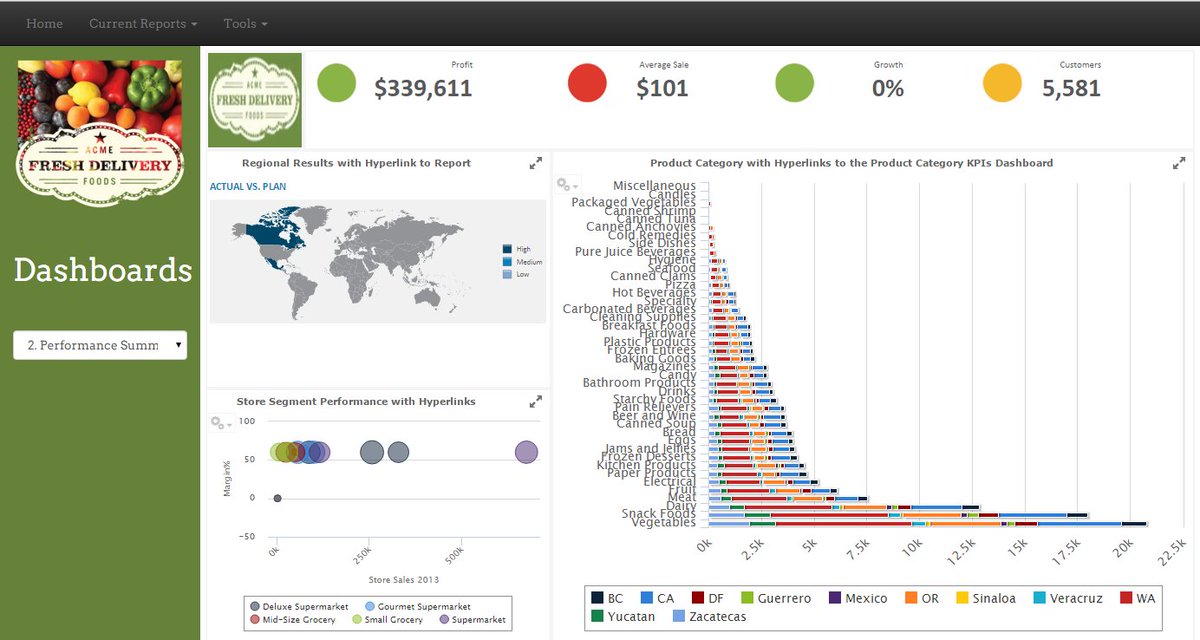Click the red Average Sale status indicator
Screen dimensions: 1200x640
pyautogui.click(x=587, y=83)
